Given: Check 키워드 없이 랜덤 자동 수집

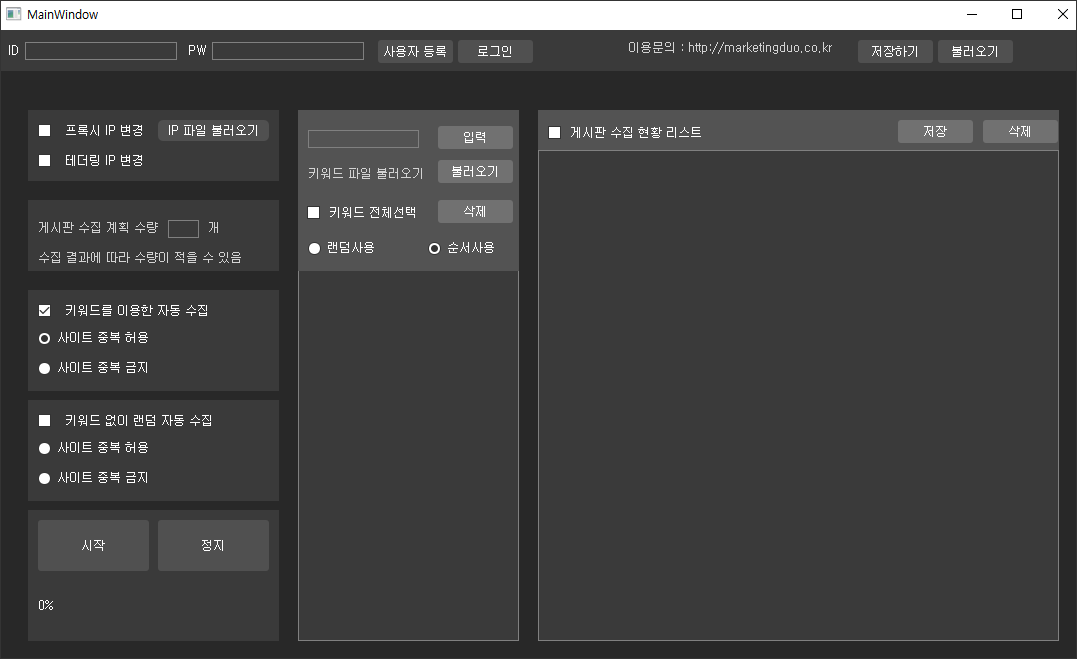Looking at the screenshot, I should click(x=45, y=420).
